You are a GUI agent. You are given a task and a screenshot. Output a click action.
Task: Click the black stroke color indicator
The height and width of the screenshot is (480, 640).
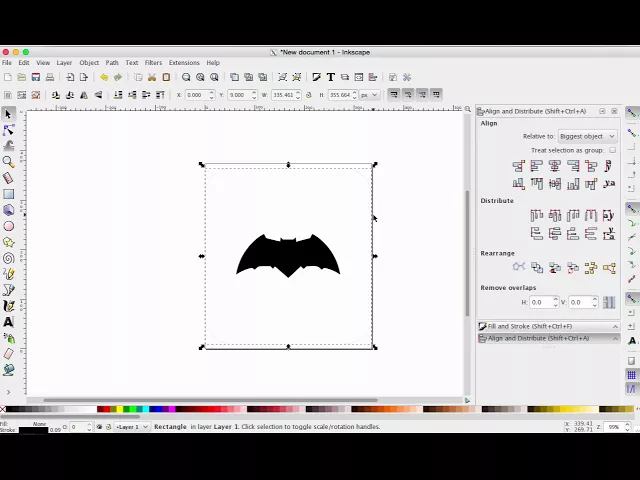coord(33,430)
